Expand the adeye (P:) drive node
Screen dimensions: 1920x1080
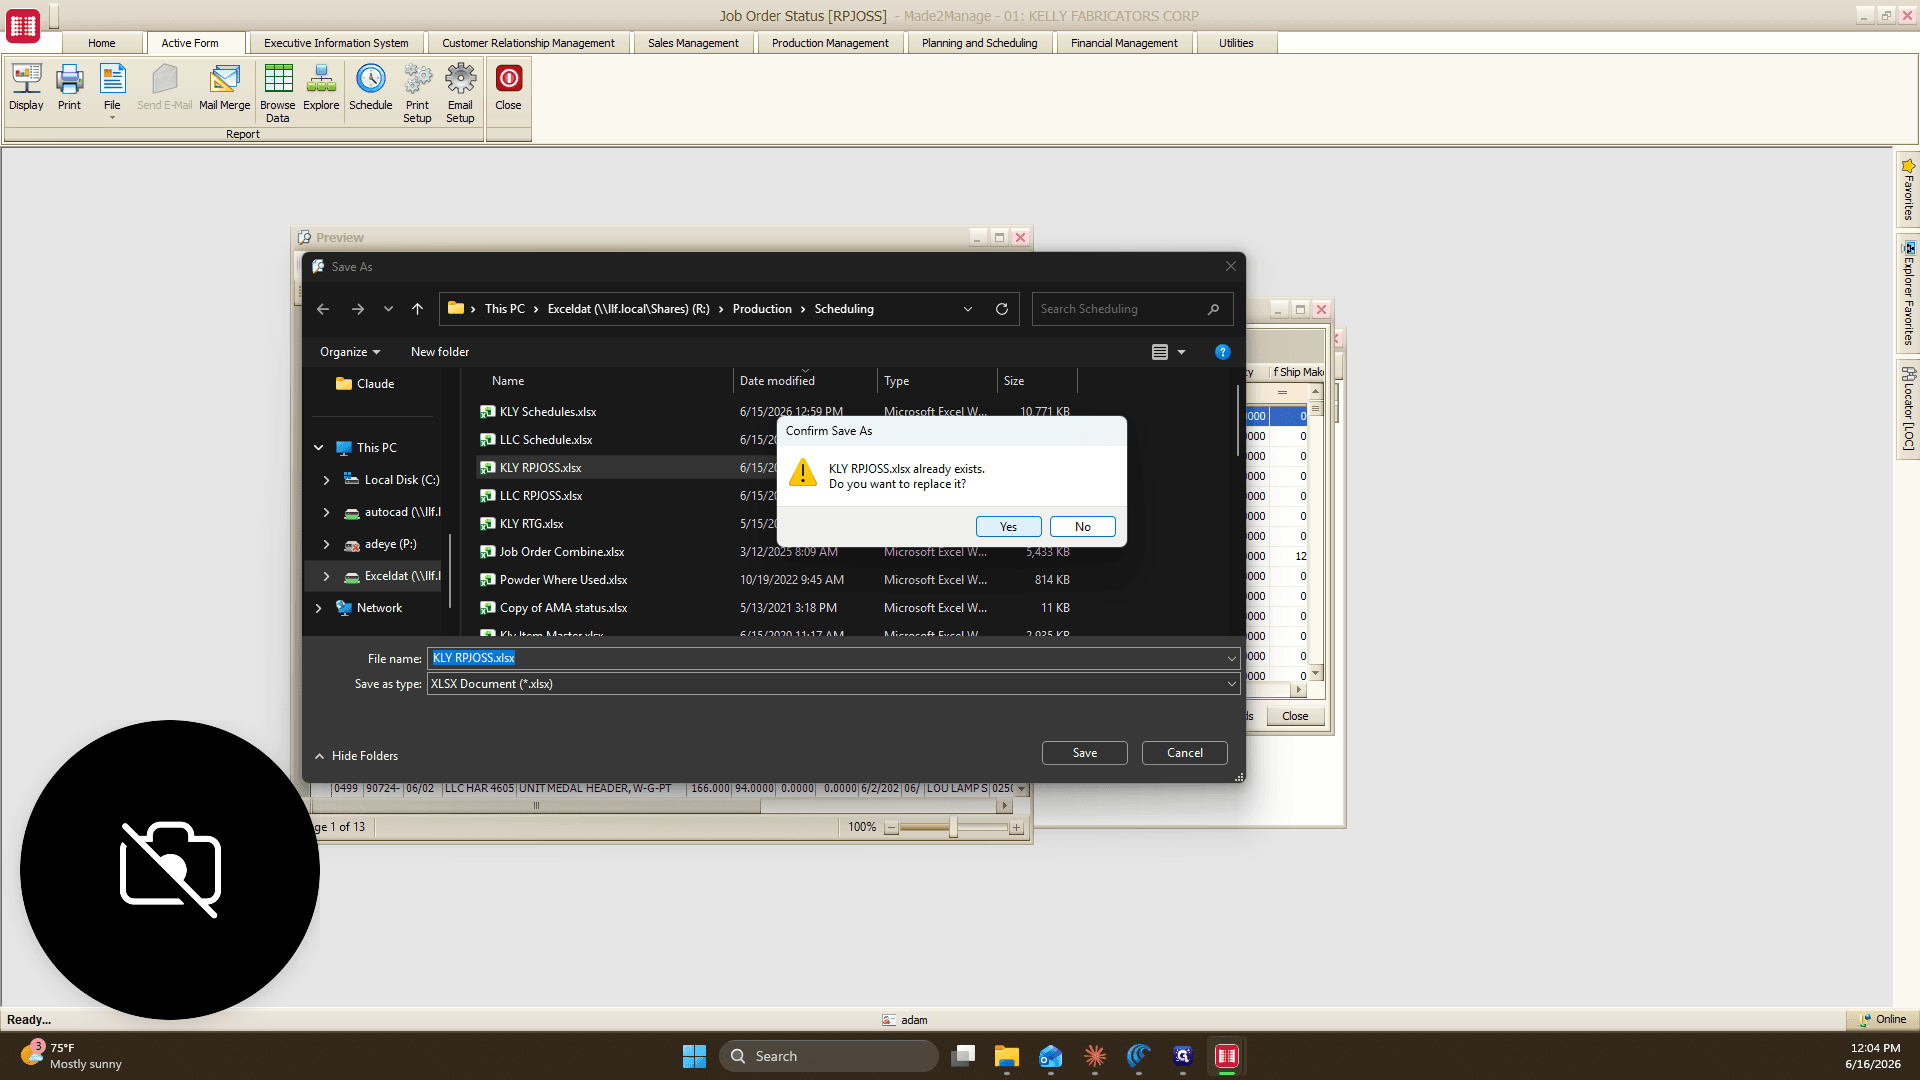click(x=326, y=544)
